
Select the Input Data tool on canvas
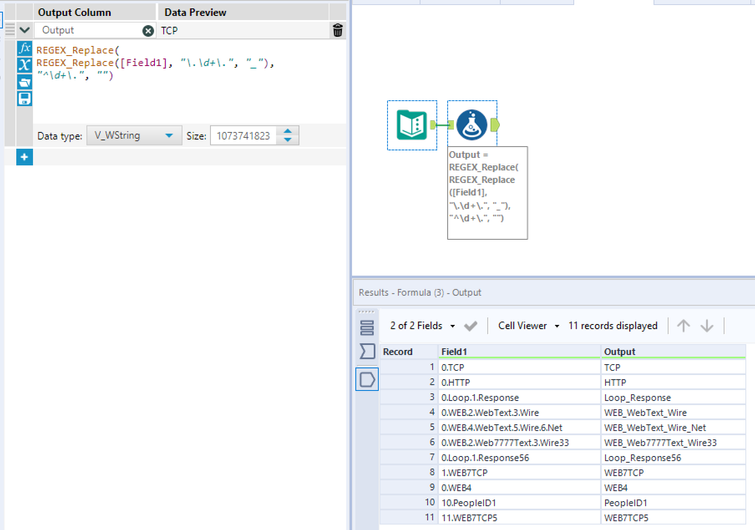coord(412,125)
